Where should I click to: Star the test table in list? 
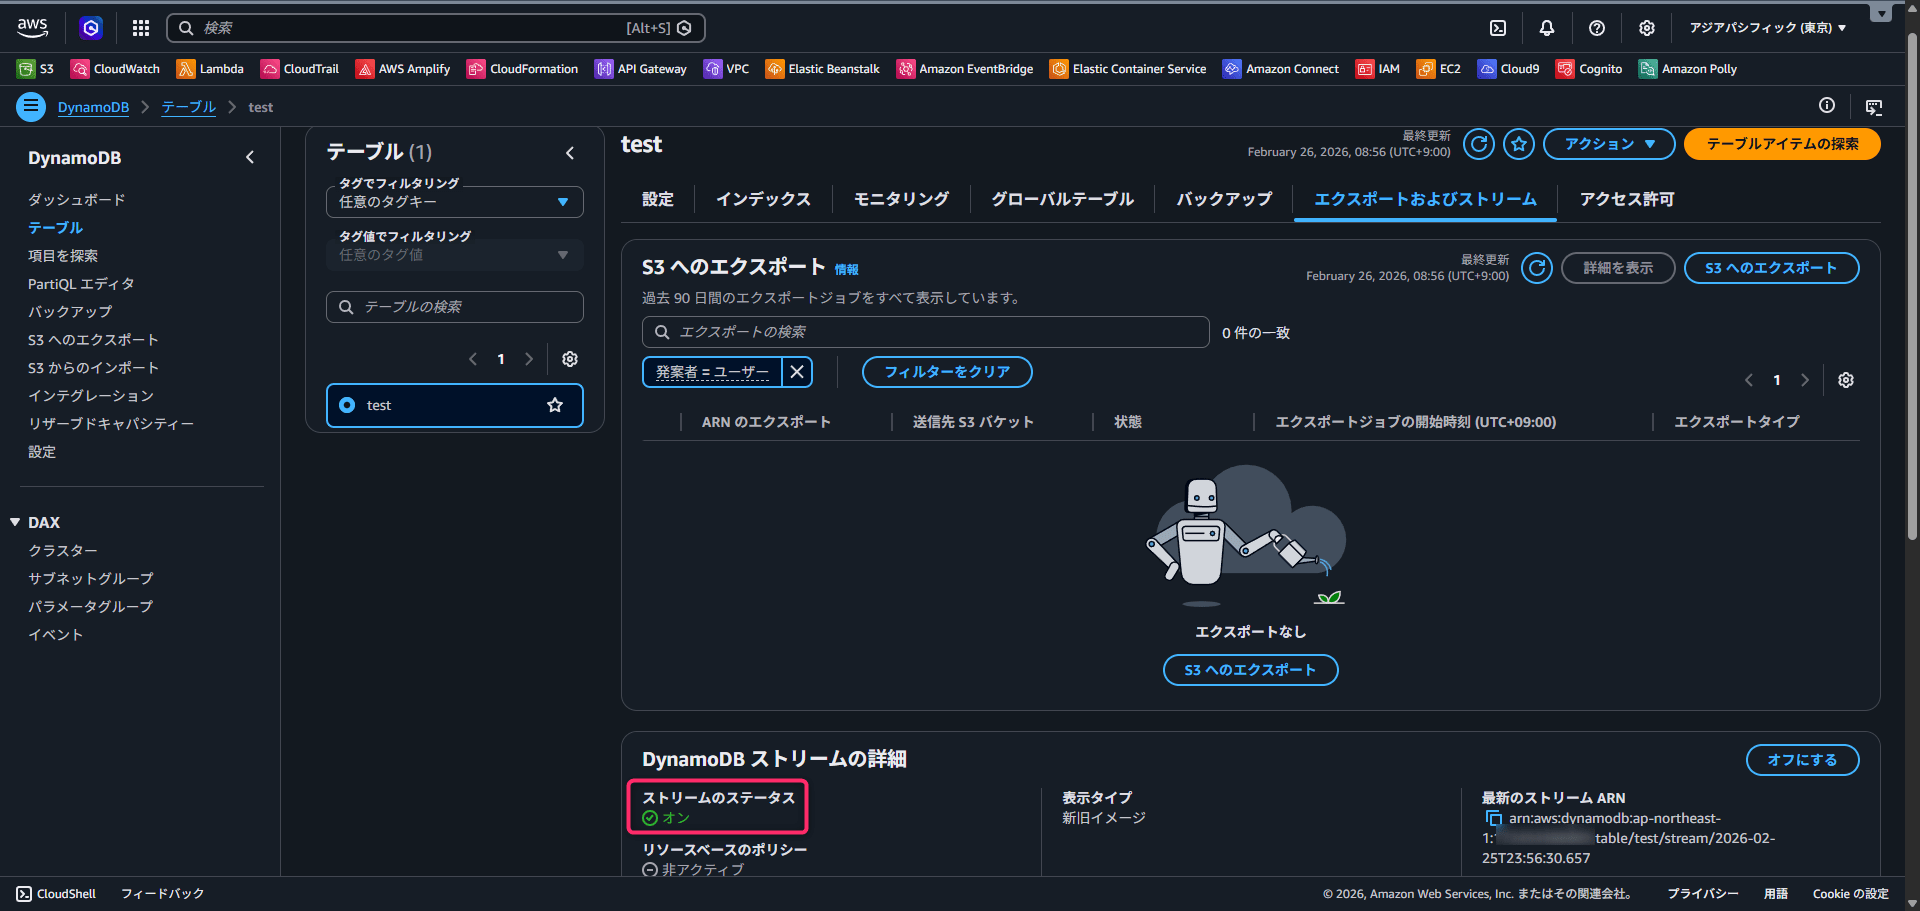(x=555, y=405)
